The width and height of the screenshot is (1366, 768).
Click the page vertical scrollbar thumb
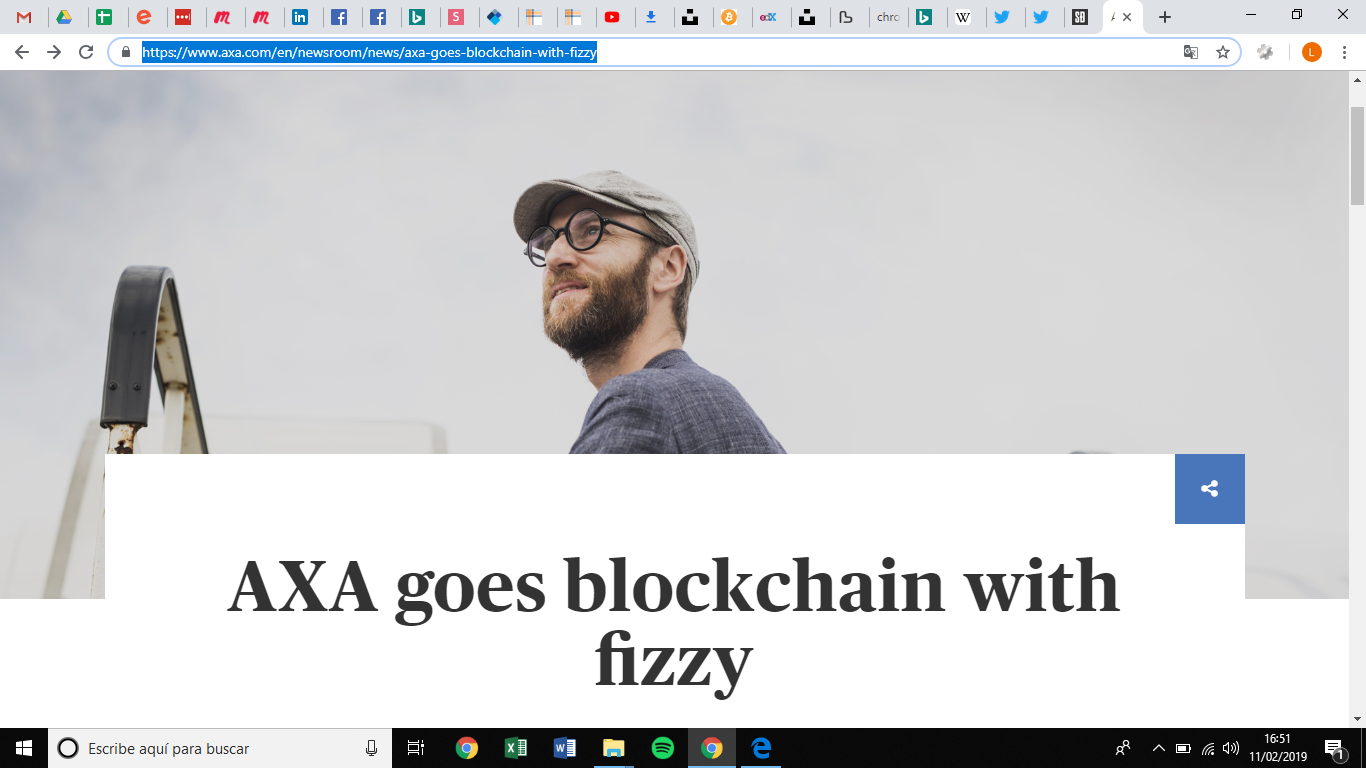coord(1357,154)
